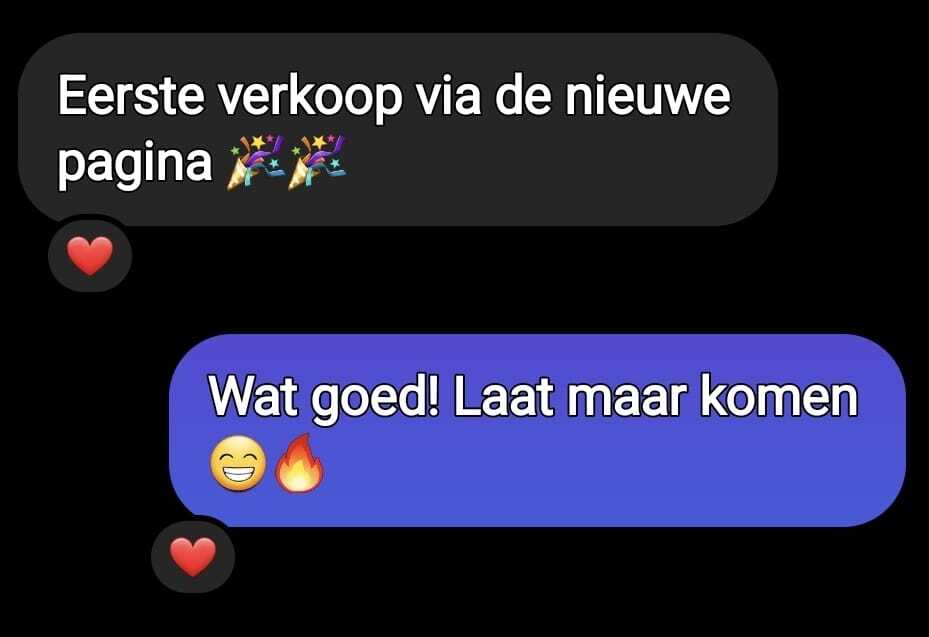Click the fire emoji in blue message
This screenshot has height=637, width=929.
click(300, 462)
